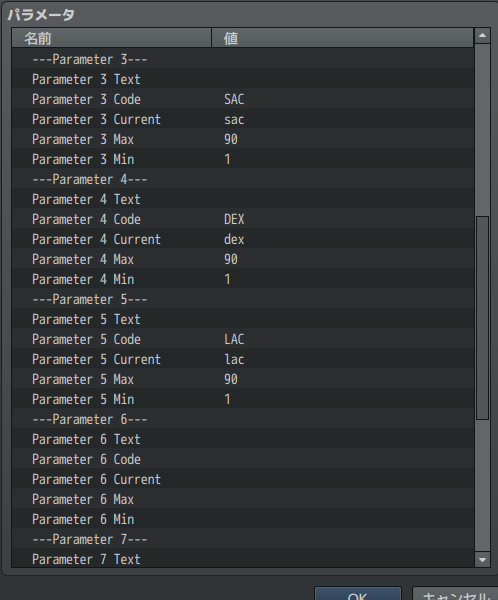Select the ---Parameter 3--- row

(243, 59)
